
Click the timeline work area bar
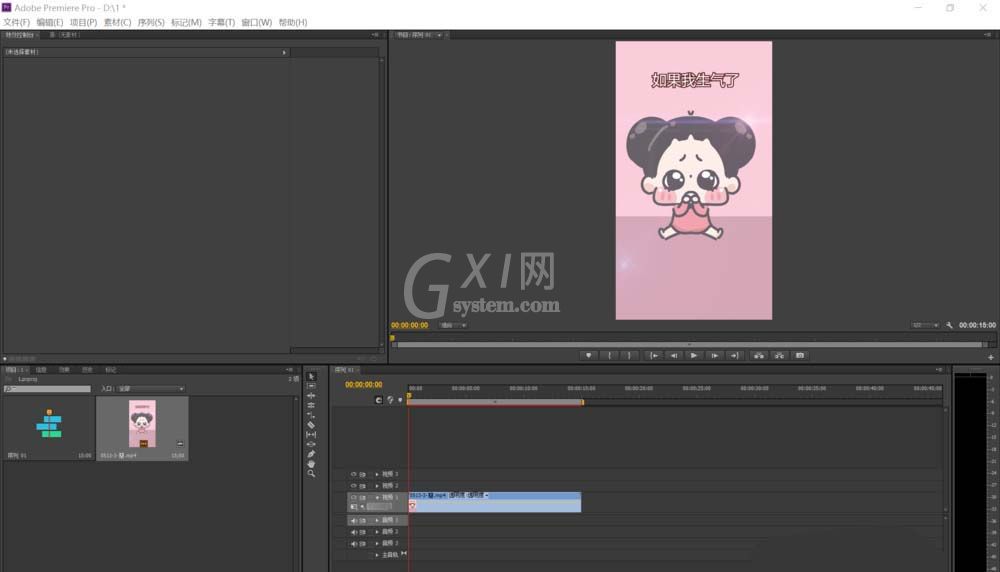tap(496, 402)
